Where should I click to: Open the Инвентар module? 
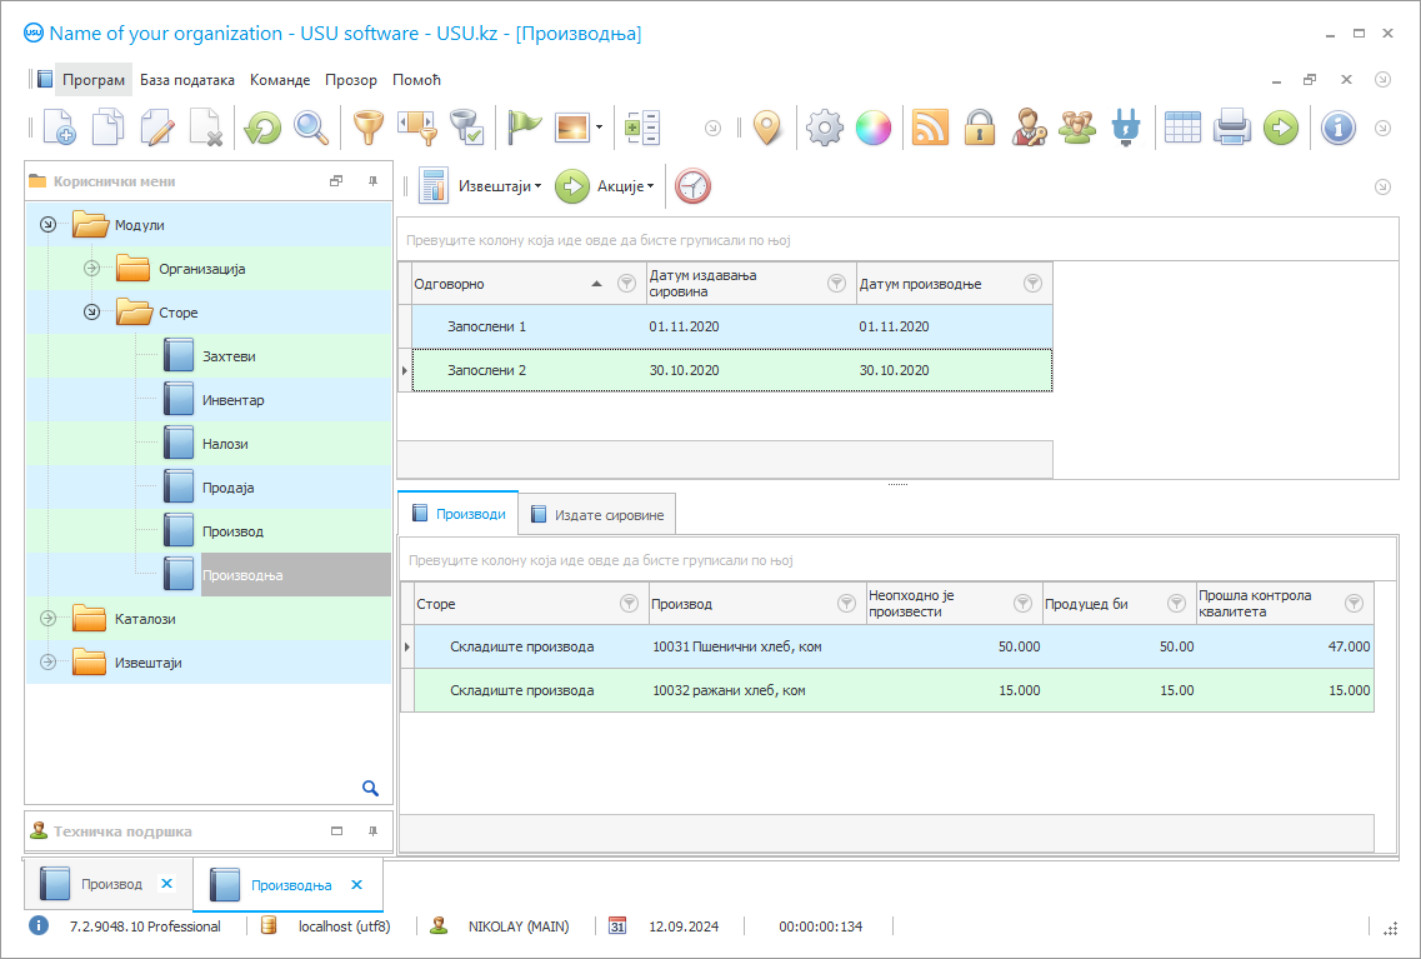[233, 400]
